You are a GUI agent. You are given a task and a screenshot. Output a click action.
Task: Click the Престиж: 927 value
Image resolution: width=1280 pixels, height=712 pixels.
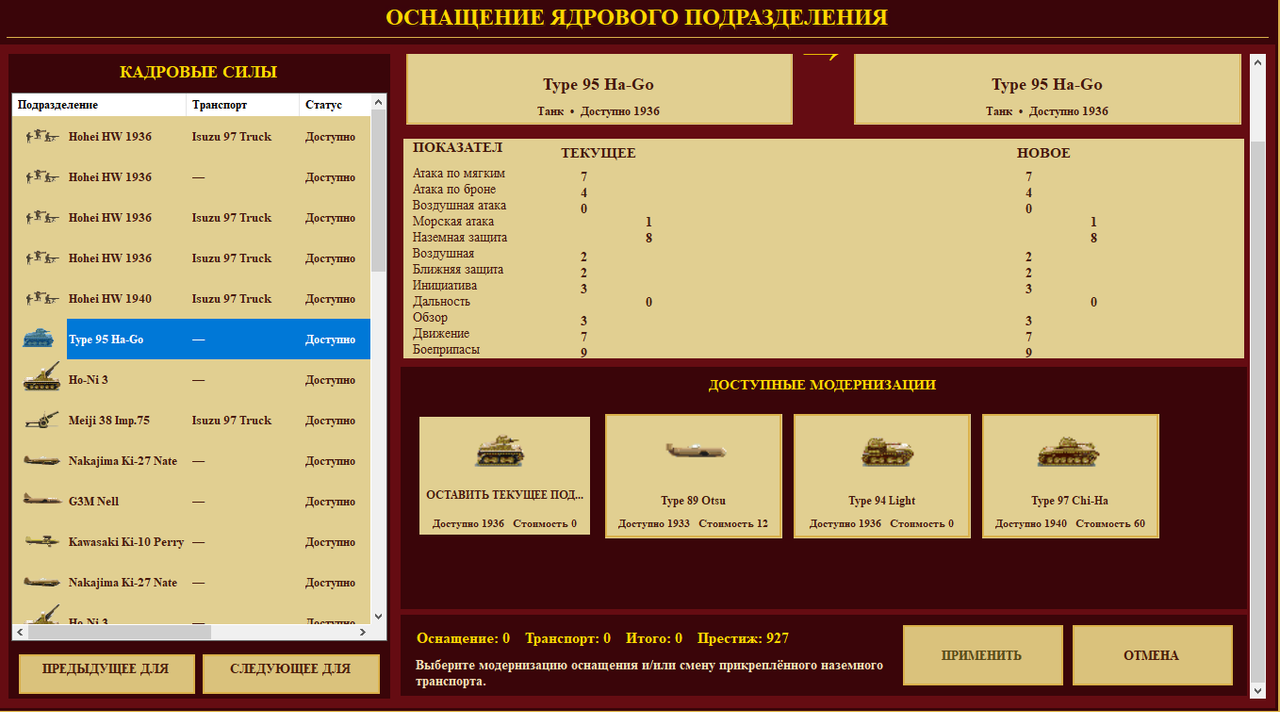click(743, 638)
